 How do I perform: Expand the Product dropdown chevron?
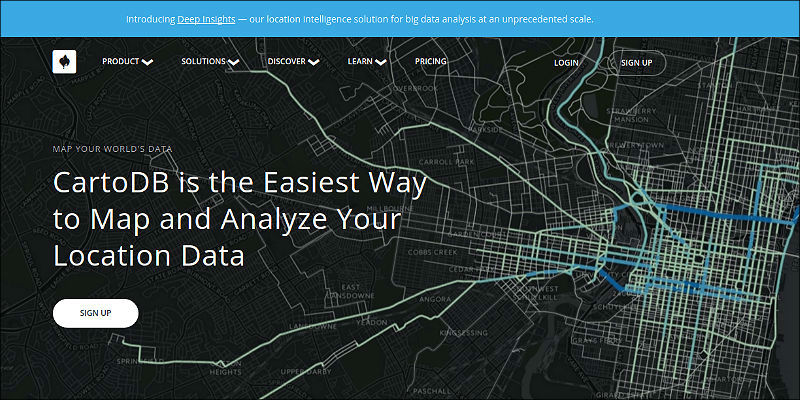tap(147, 62)
